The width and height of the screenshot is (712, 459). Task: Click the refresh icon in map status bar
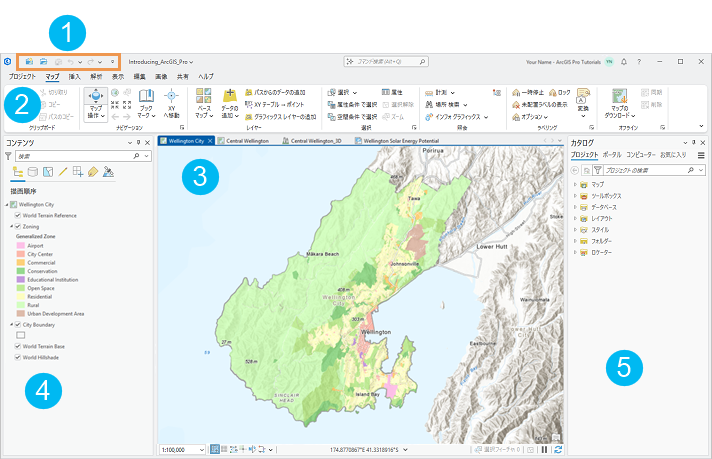558,449
